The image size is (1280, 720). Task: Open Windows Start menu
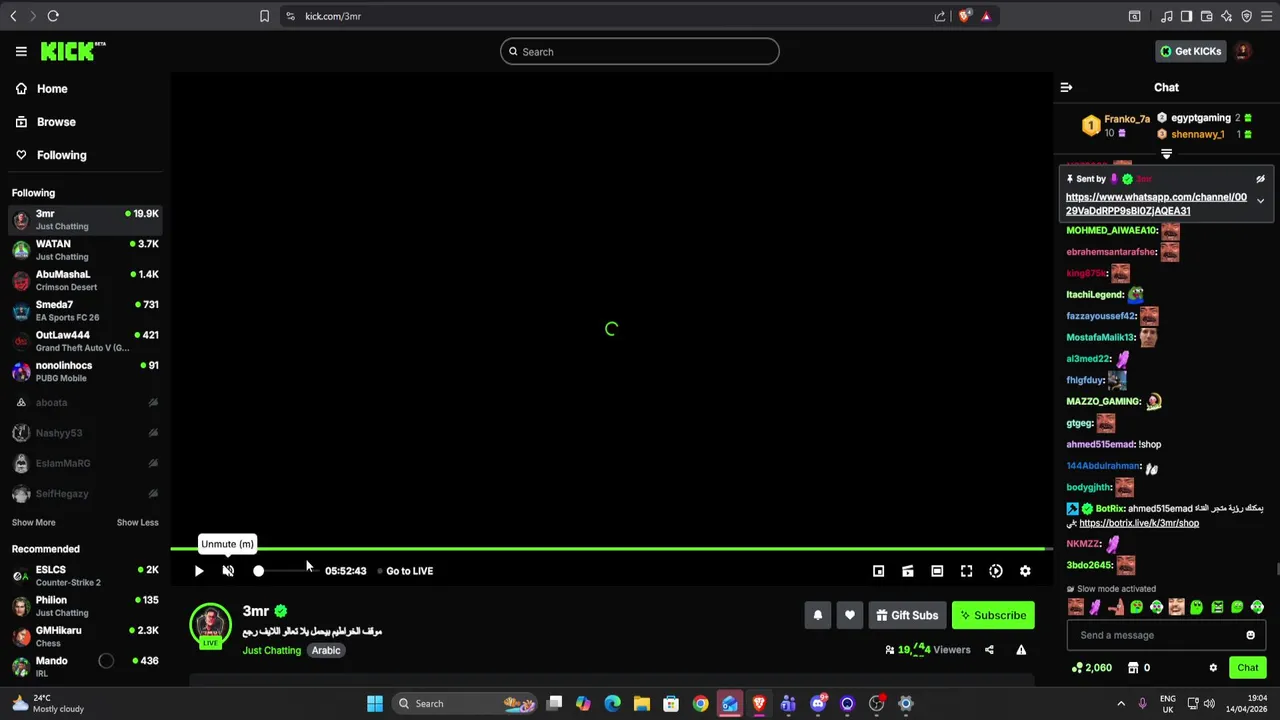pos(375,703)
